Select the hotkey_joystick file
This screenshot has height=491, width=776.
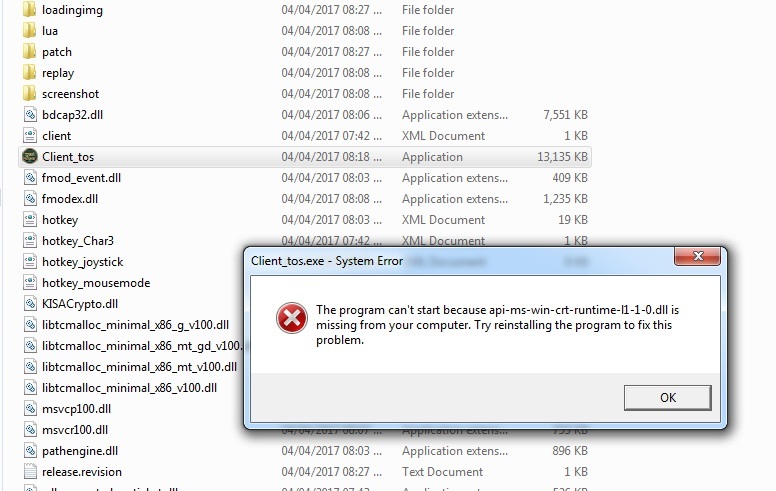[x=82, y=262]
